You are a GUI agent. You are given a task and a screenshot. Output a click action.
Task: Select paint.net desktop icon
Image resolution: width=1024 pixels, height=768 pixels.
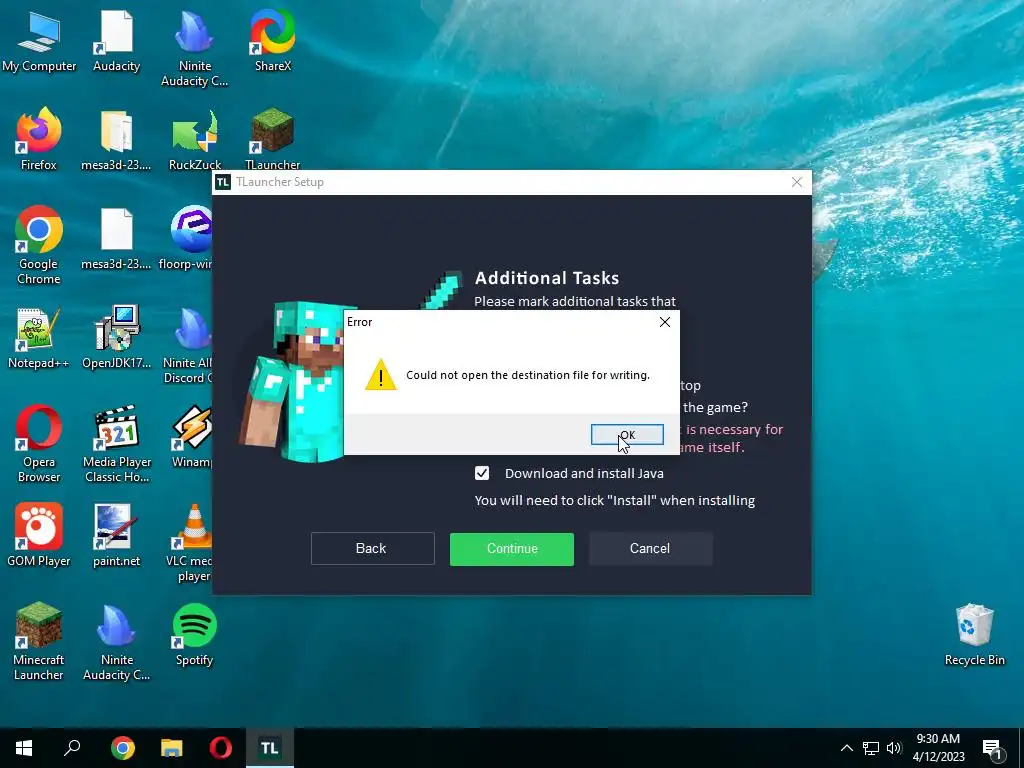click(x=116, y=536)
